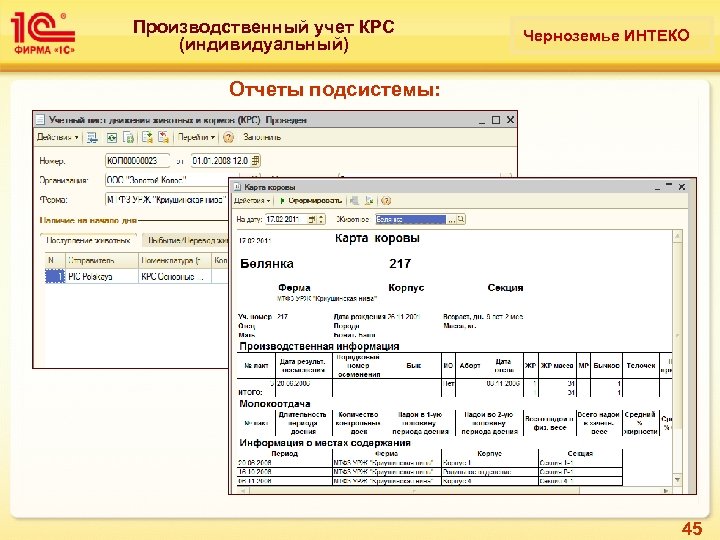Image resolution: width=720 pixels, height=540 pixels.
Task: Click the Бычков column header
Action: pos(607,366)
